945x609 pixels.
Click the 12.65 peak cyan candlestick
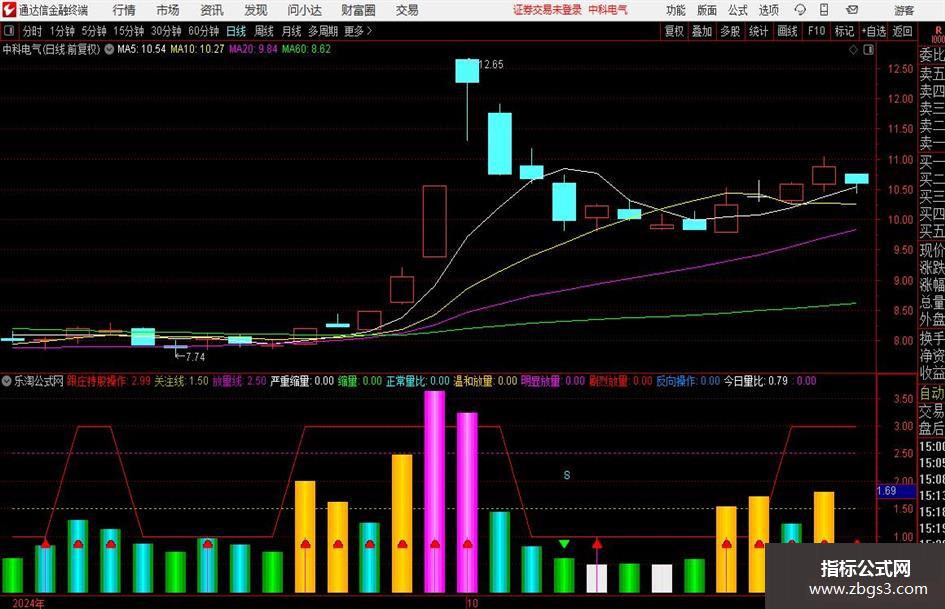point(467,71)
